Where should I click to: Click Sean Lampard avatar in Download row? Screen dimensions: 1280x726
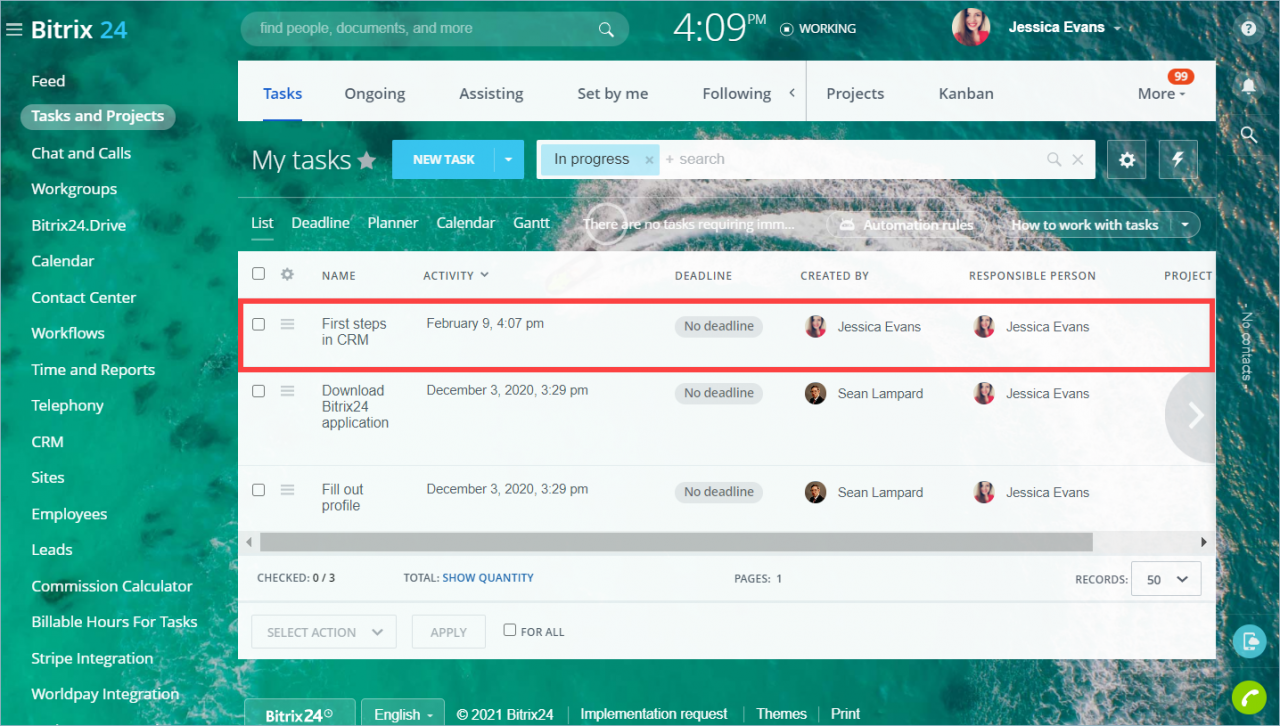816,393
